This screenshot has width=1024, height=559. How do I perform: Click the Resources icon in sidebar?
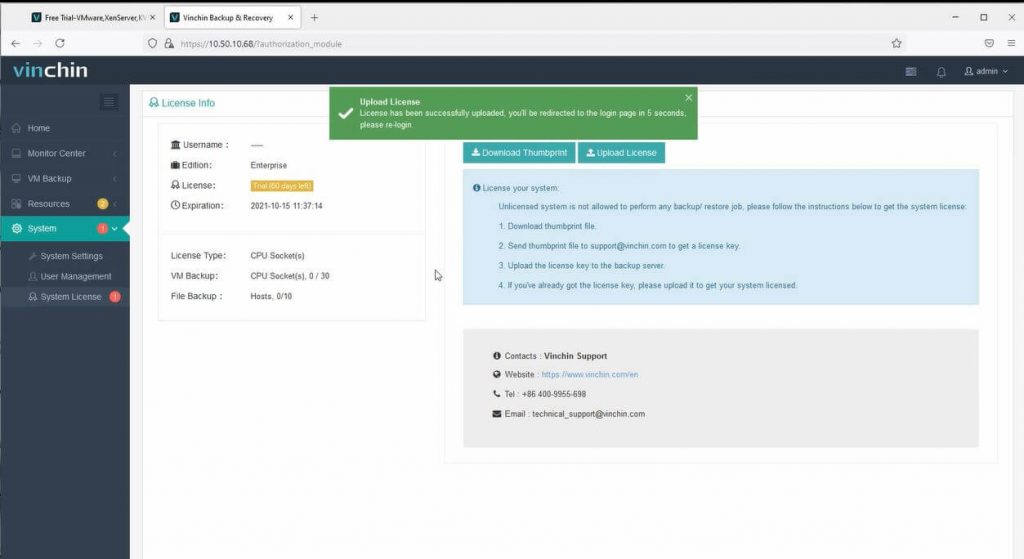point(16,204)
